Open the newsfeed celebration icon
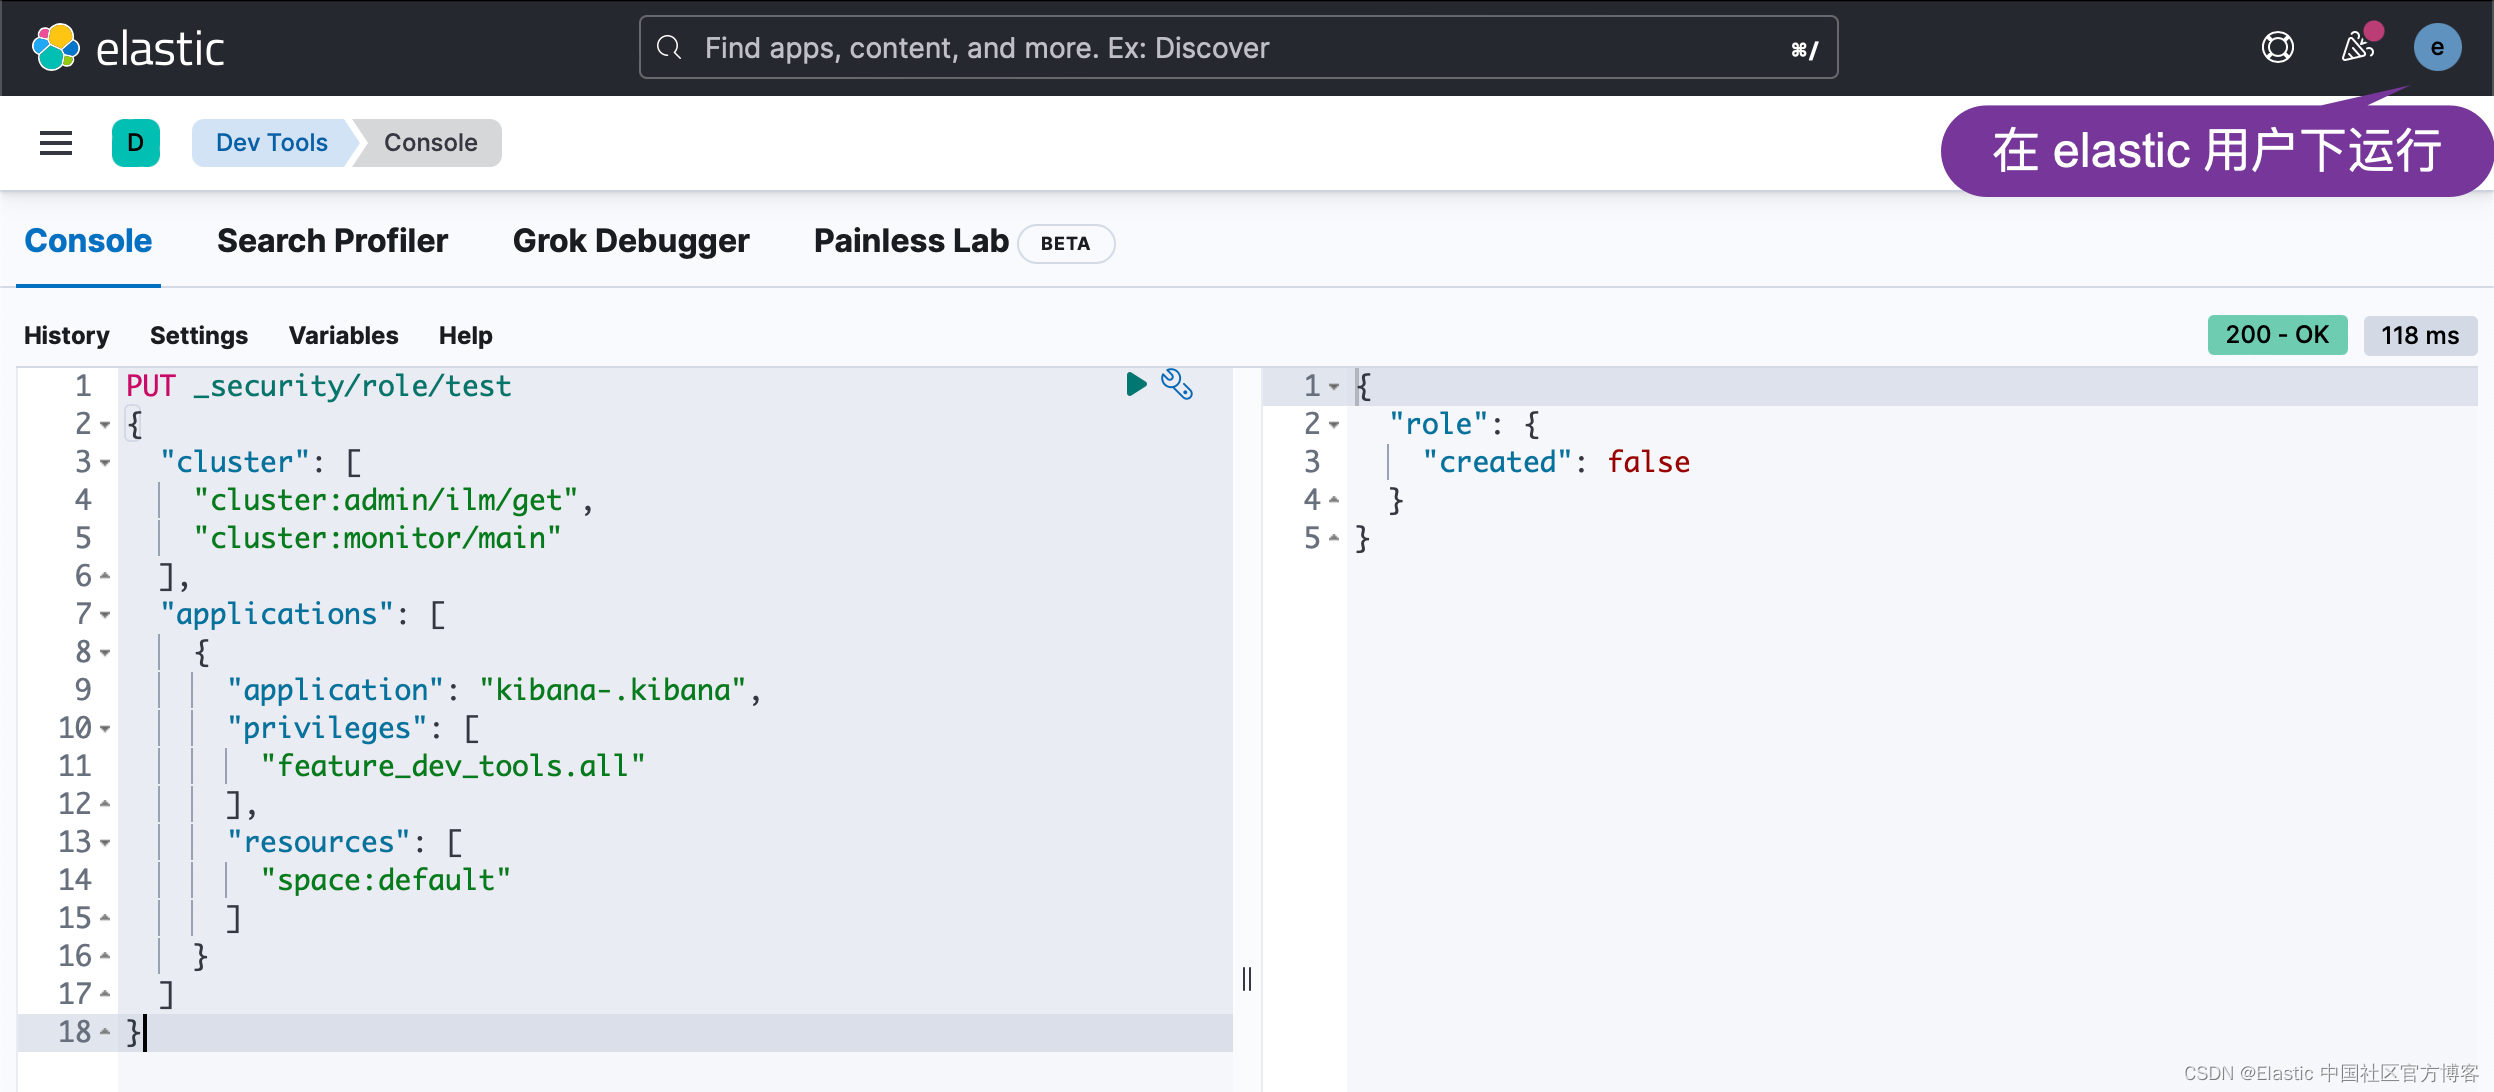Screen dimensions: 2494x1092 pos(2357,47)
